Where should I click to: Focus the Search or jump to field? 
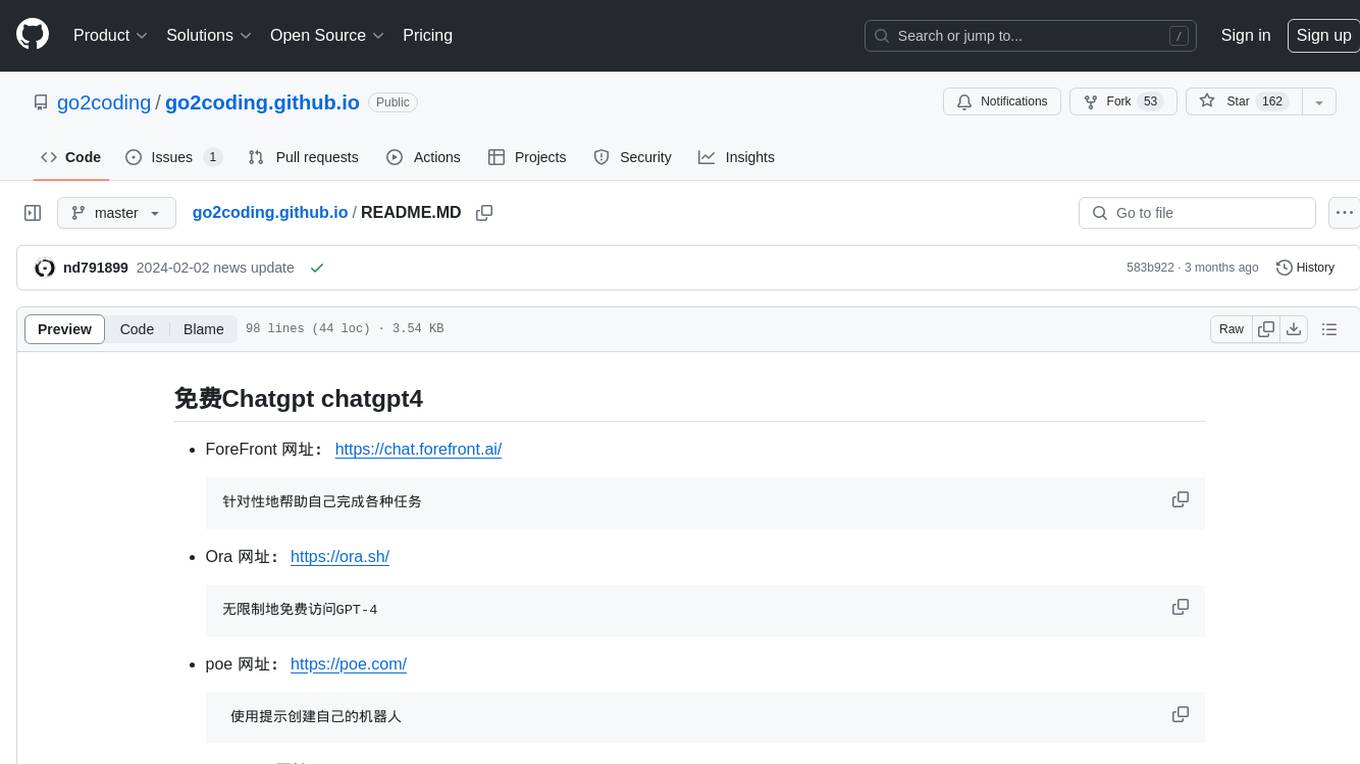point(1032,36)
